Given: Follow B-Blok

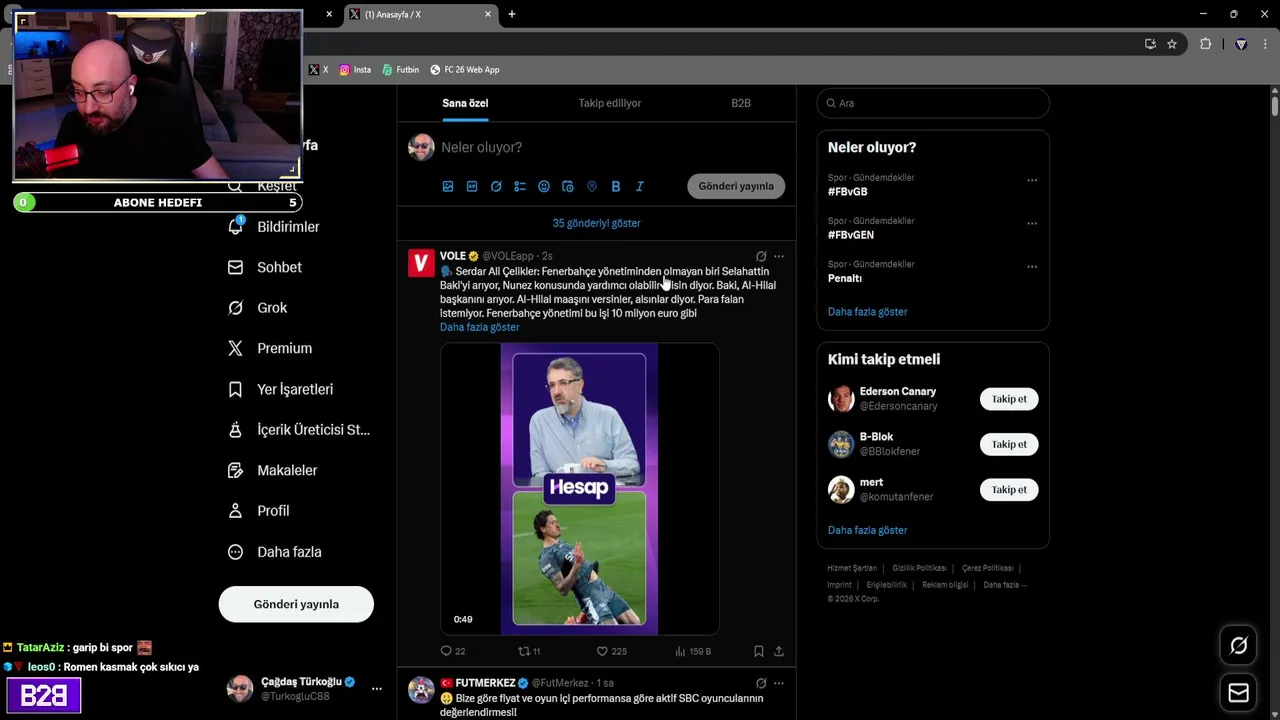Looking at the screenshot, I should (x=1009, y=444).
